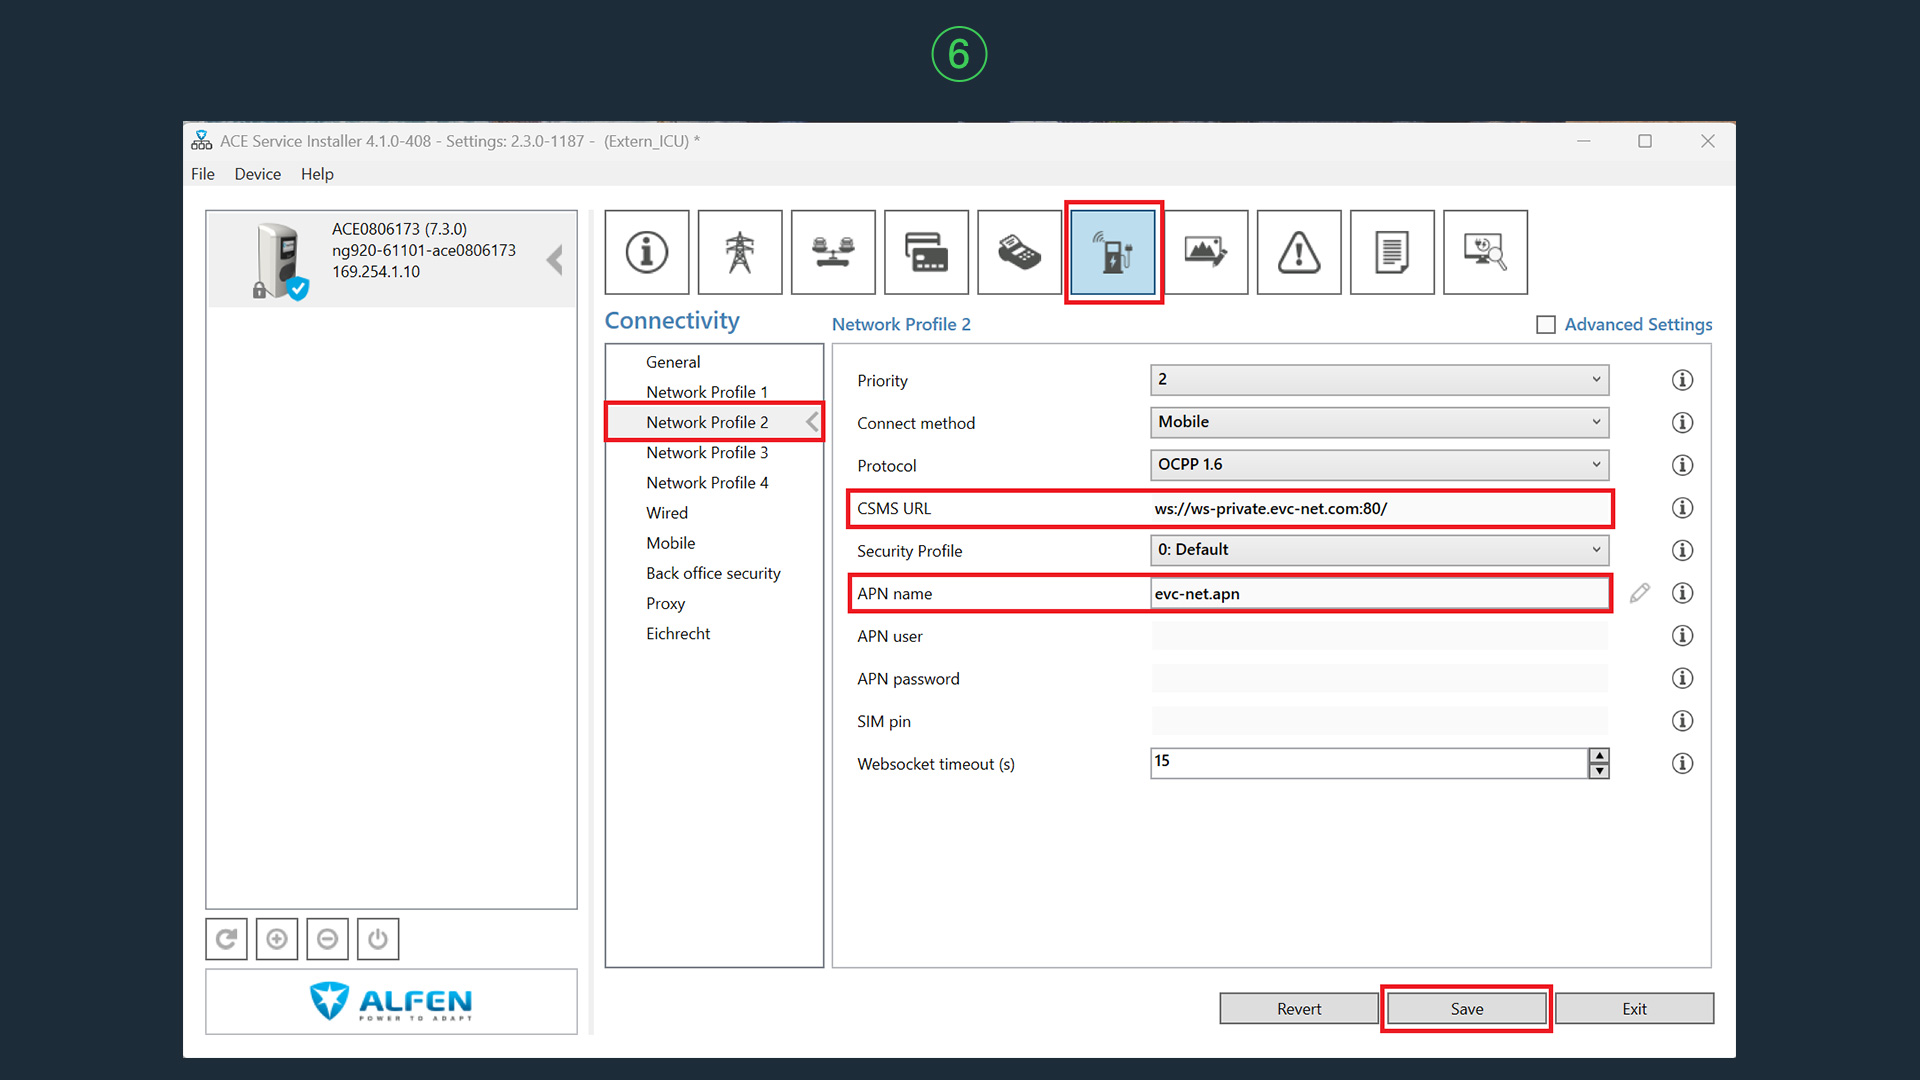The image size is (1920, 1080).
Task: Select the Eichrecht item
Action: click(x=678, y=633)
